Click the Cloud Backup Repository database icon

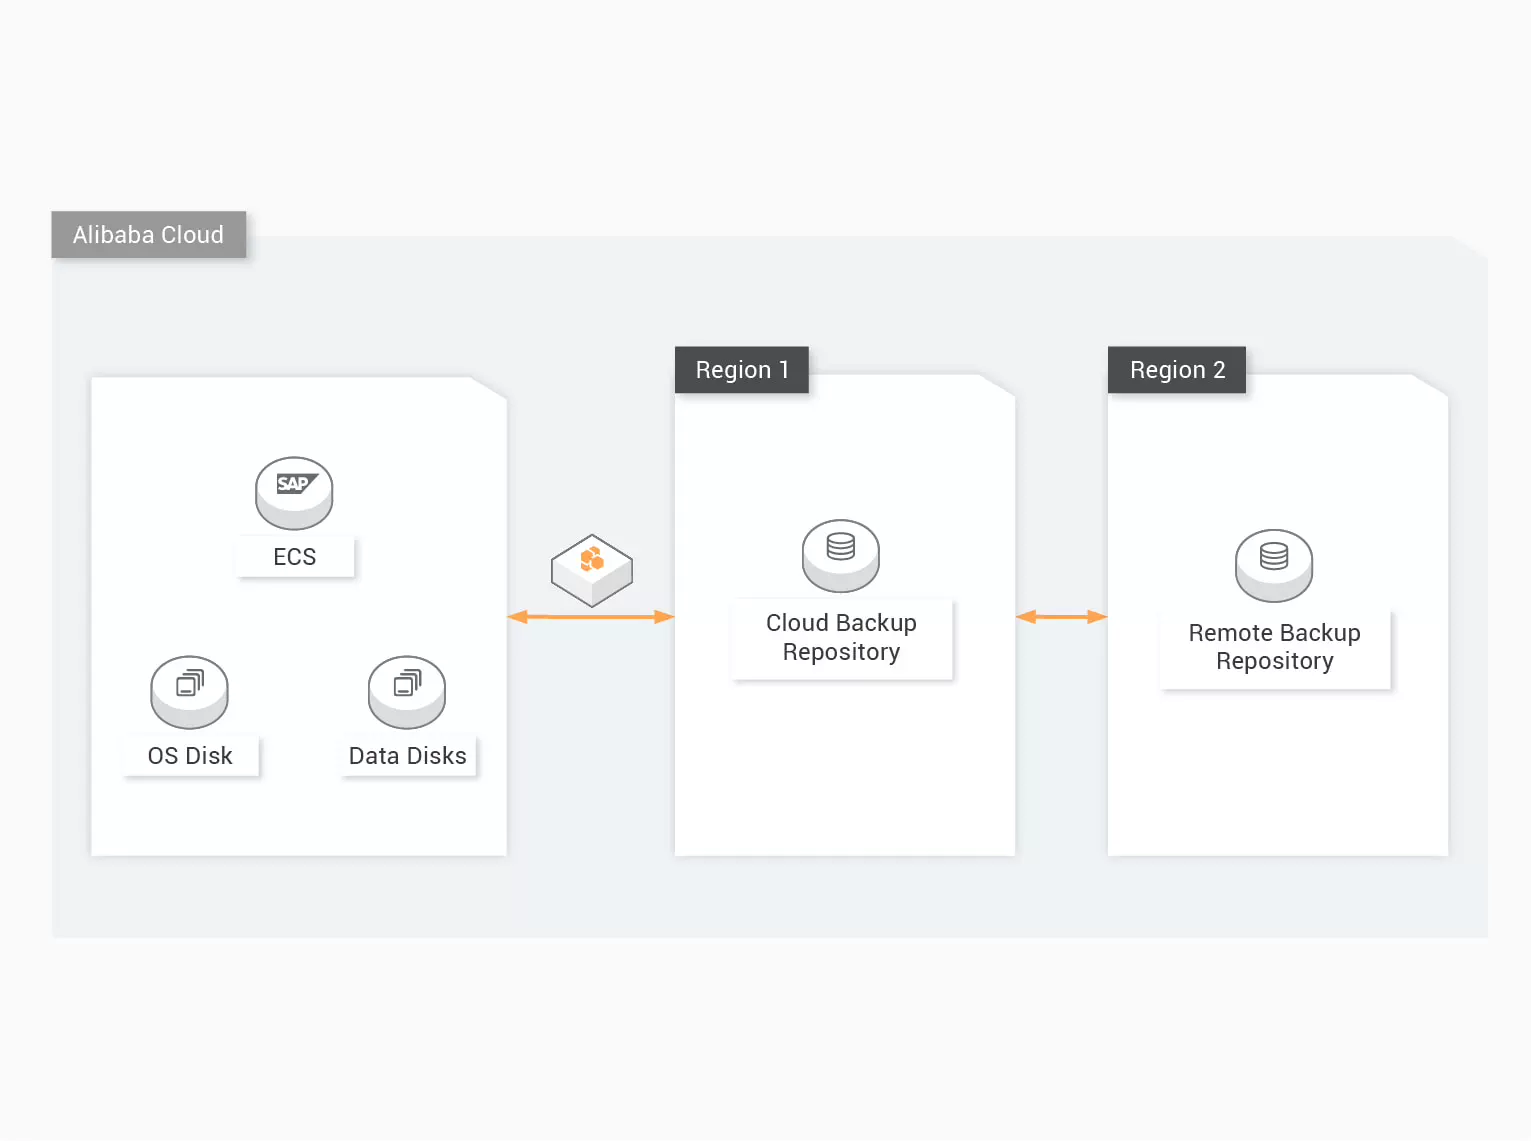841,556
